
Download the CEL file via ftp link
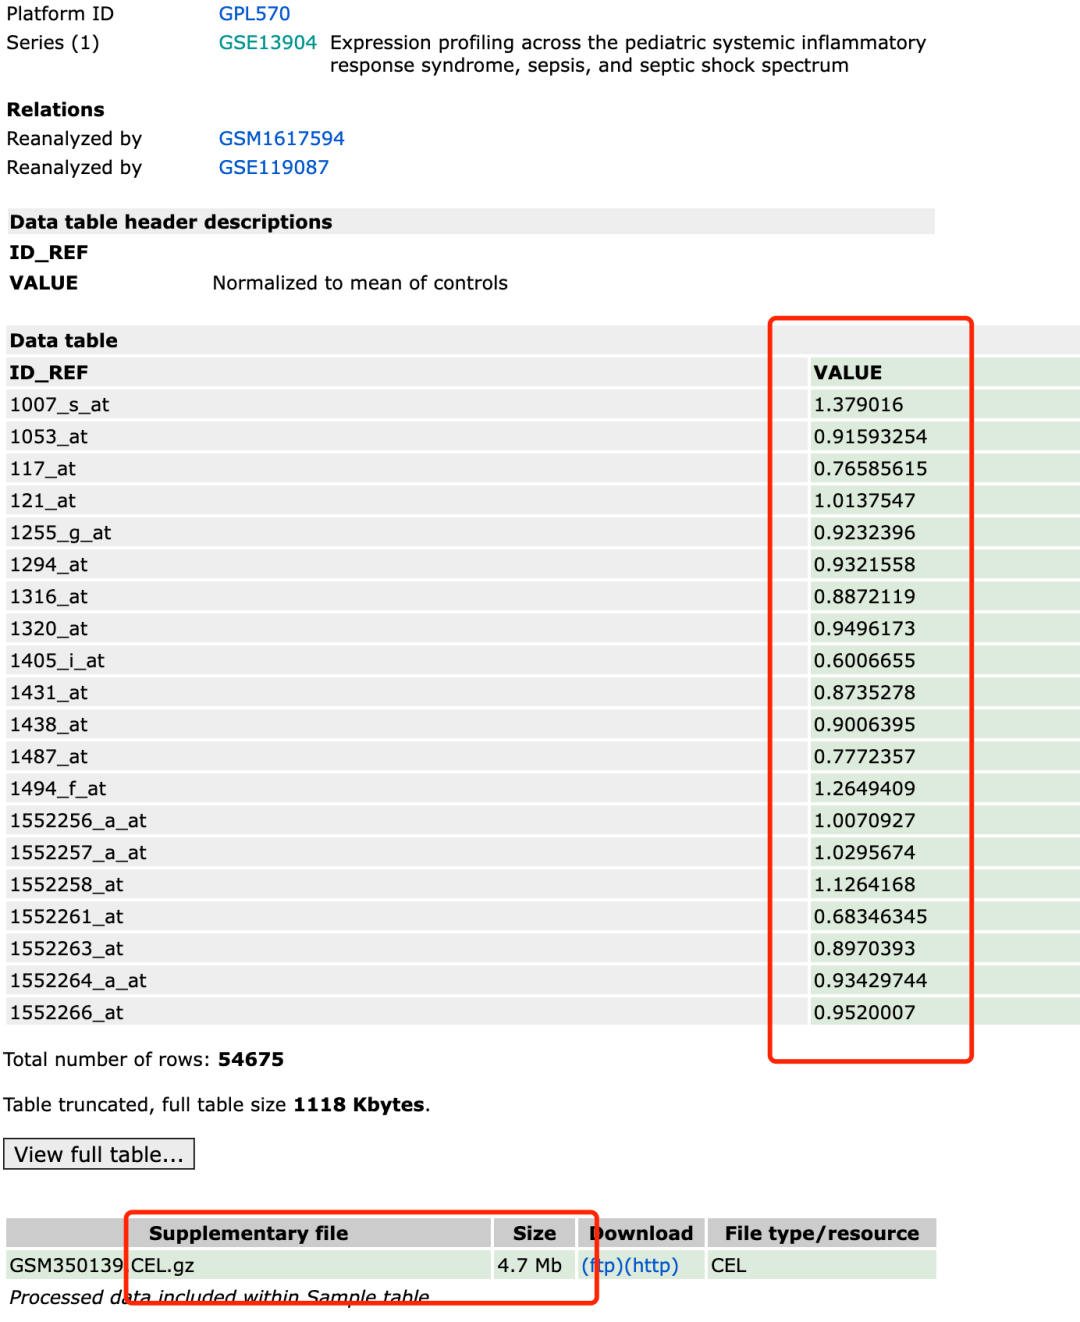602,1266
